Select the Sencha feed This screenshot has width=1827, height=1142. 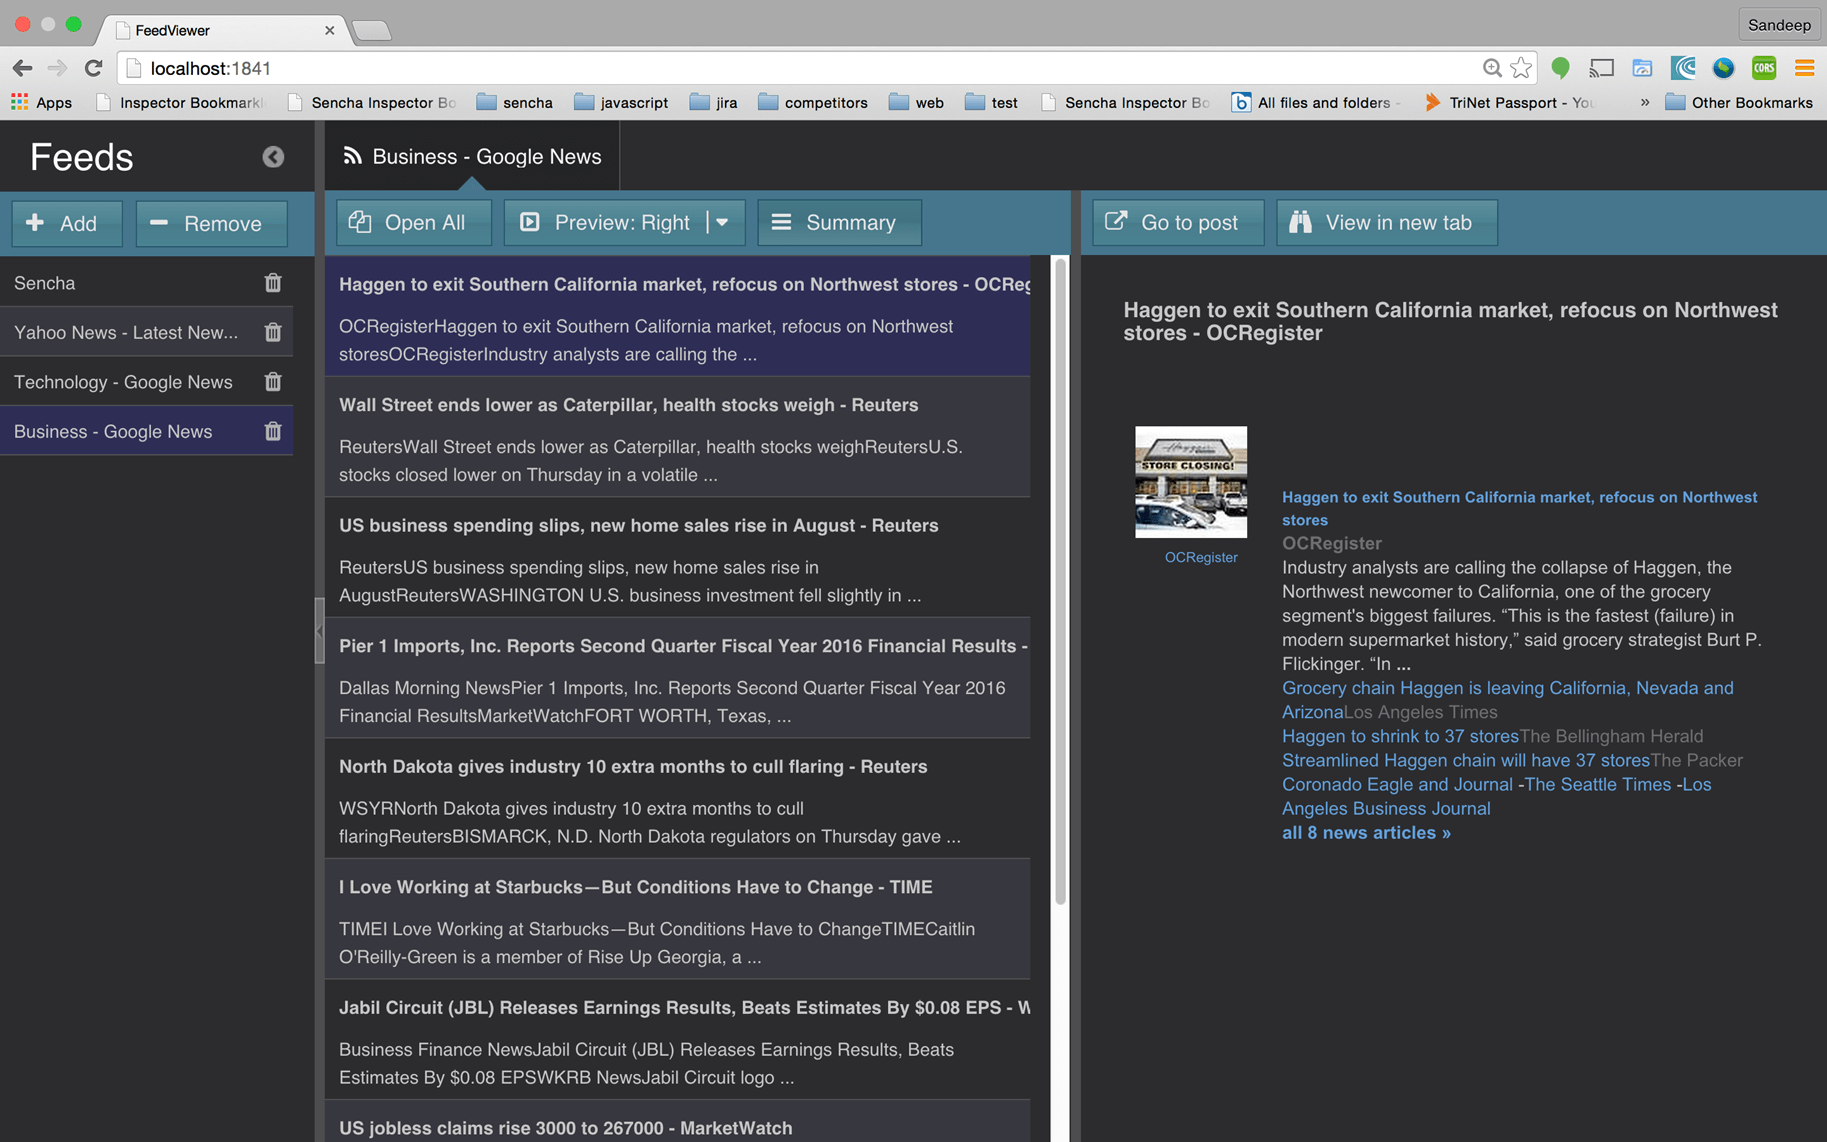(x=146, y=283)
